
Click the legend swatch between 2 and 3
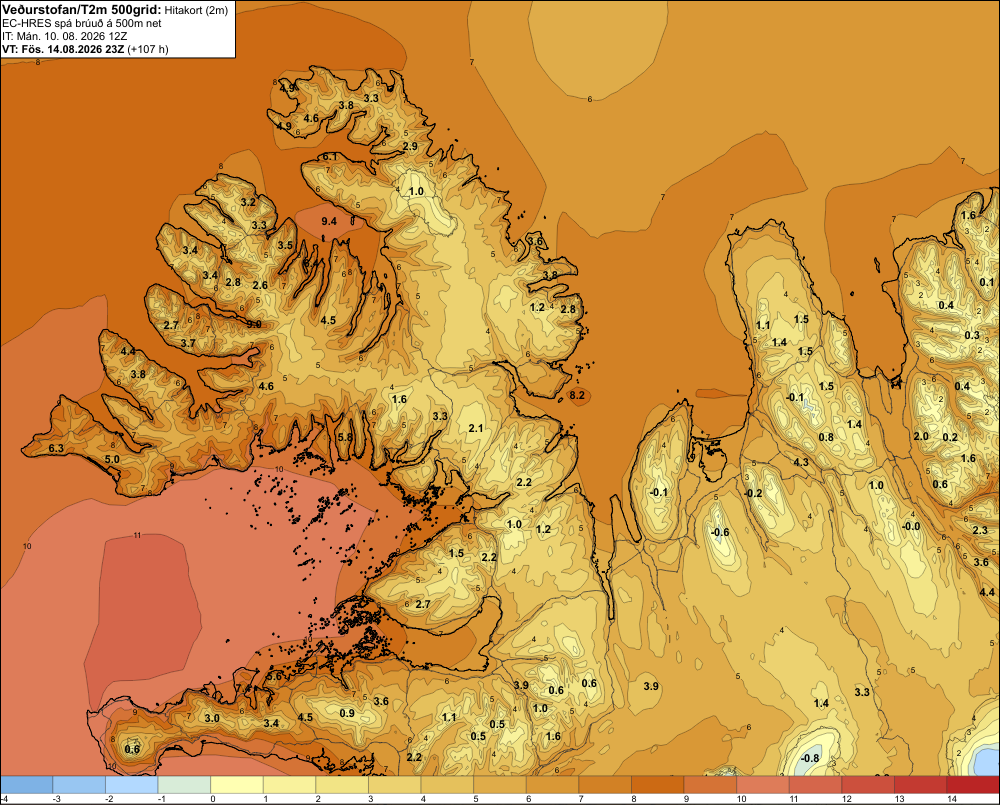pyautogui.click(x=342, y=784)
